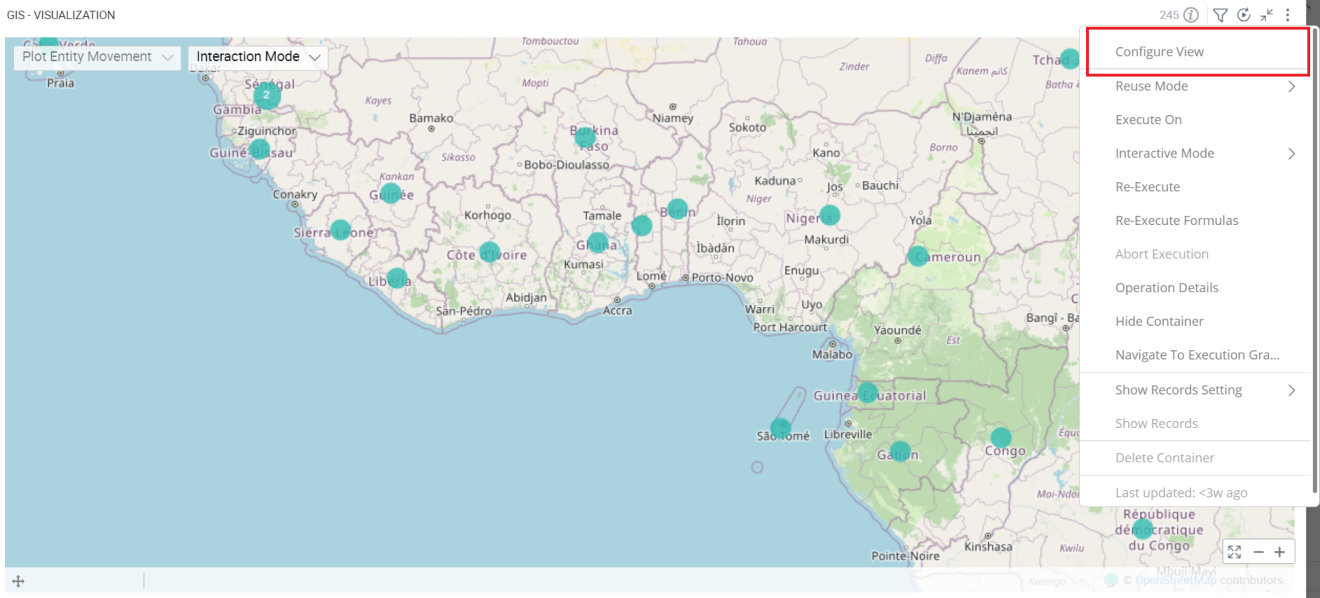Screen dimensions: 1320x598
Task: Click the map marker on São Tomé
Action: click(781, 428)
